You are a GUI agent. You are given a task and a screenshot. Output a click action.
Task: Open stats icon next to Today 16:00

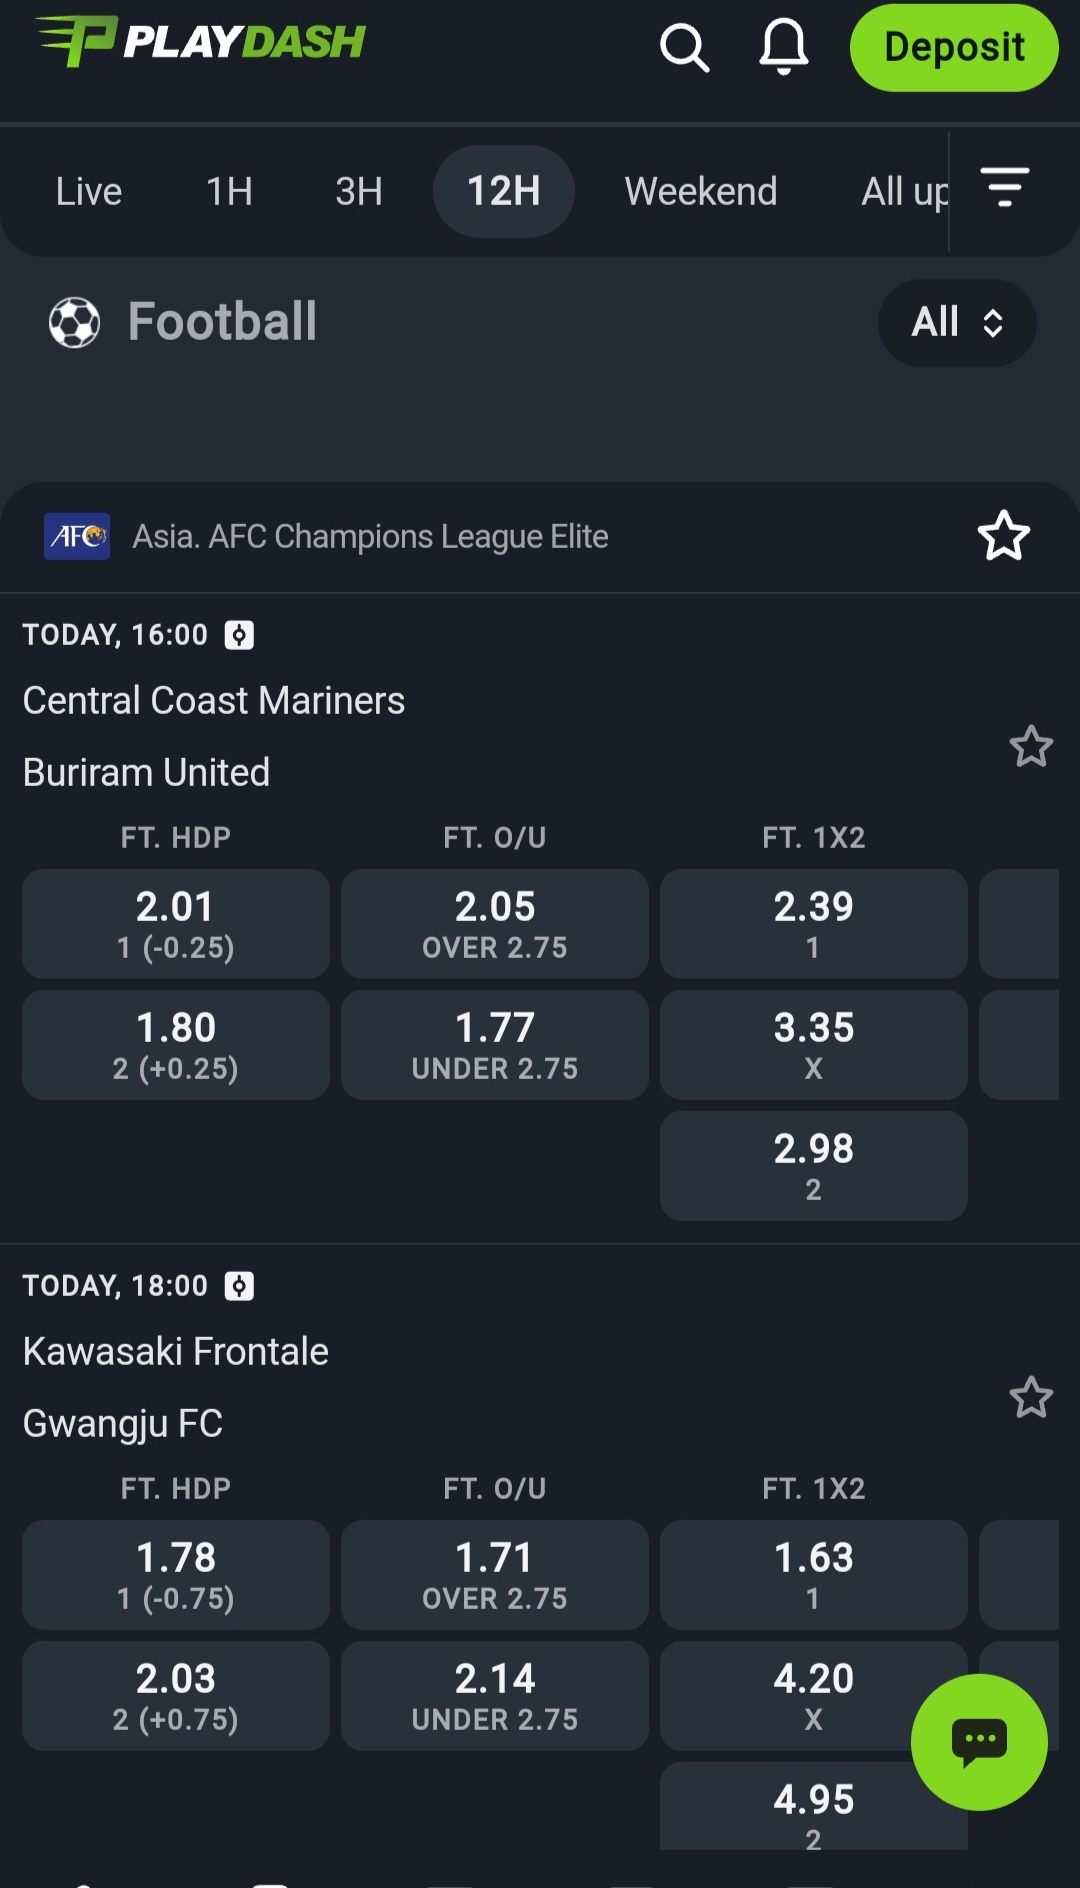click(x=239, y=635)
